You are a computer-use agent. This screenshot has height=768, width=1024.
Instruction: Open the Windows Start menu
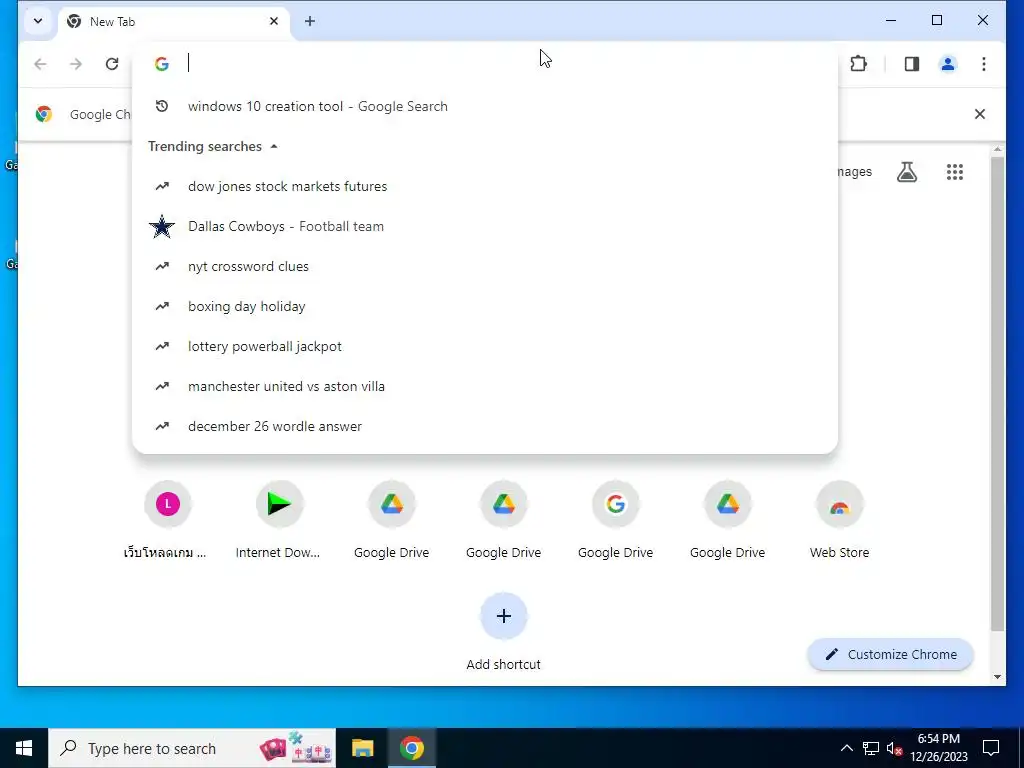[24, 748]
